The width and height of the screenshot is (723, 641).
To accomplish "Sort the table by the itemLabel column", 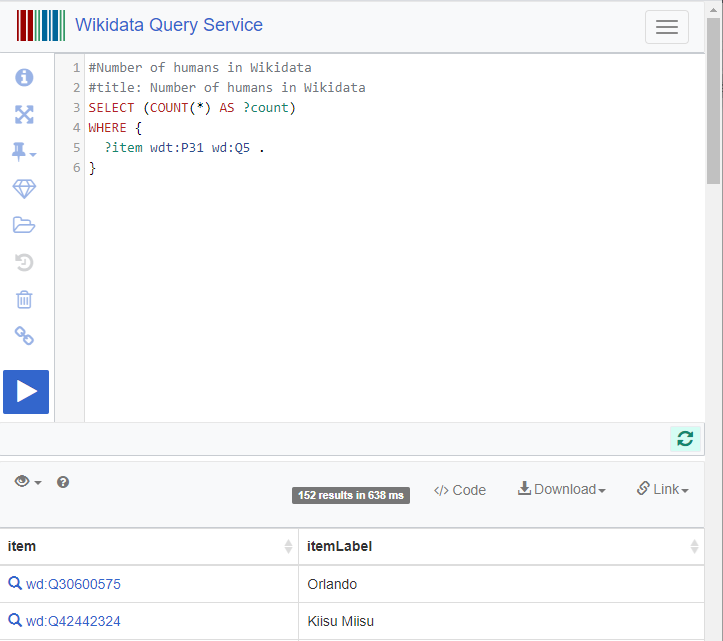I will coord(501,546).
